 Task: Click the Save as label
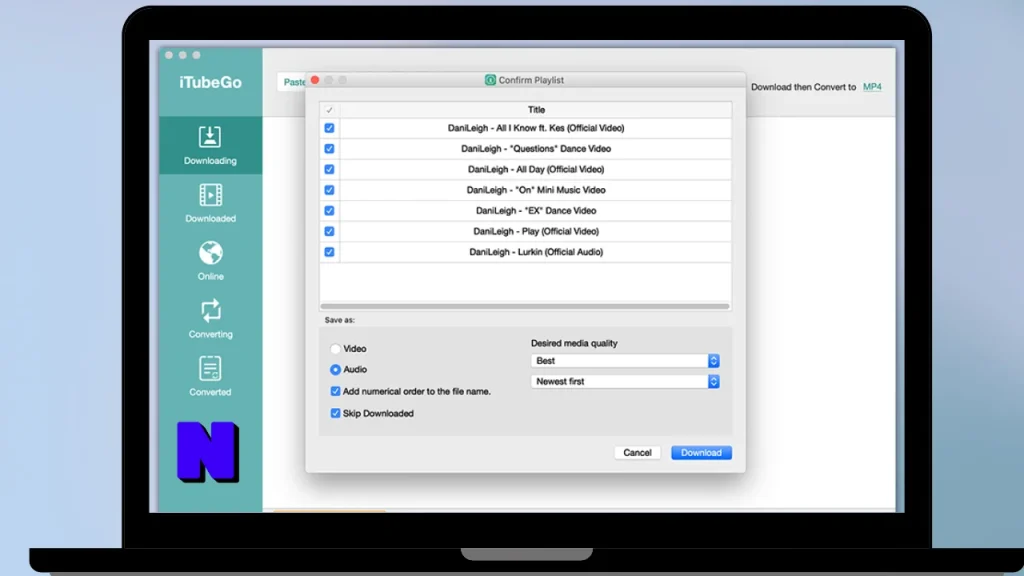pos(340,320)
